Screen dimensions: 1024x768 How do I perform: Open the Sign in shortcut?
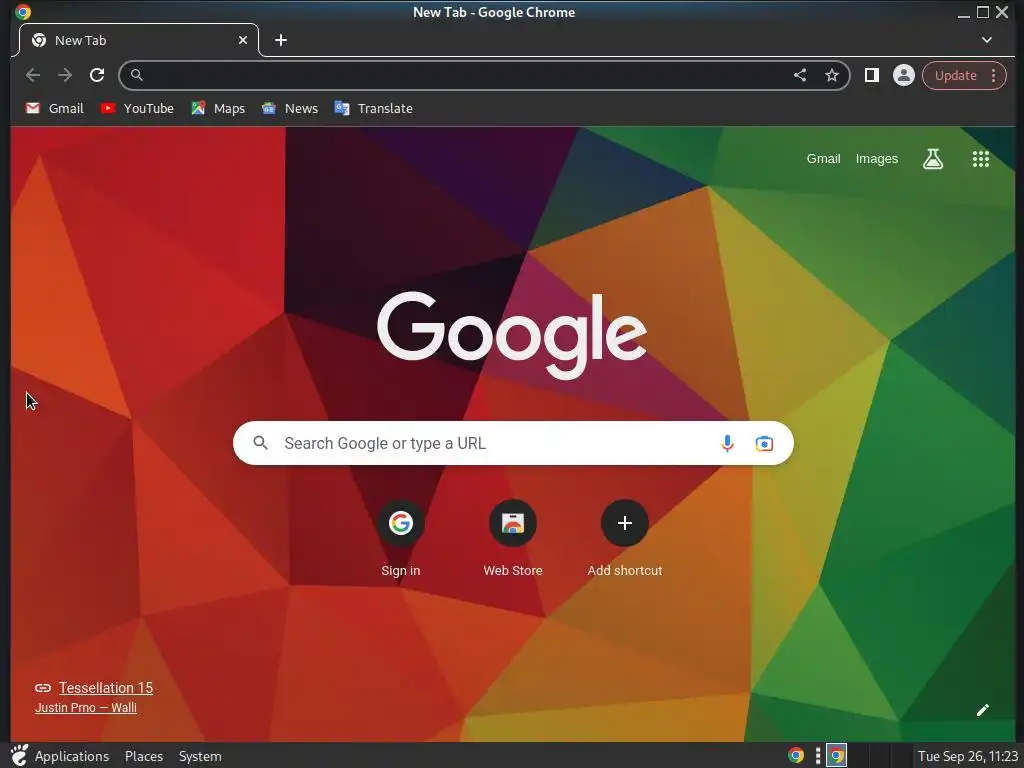click(400, 539)
